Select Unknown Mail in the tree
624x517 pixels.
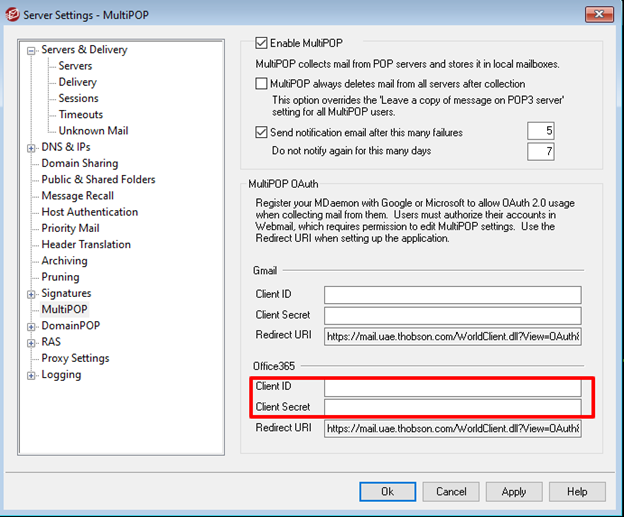tap(93, 131)
